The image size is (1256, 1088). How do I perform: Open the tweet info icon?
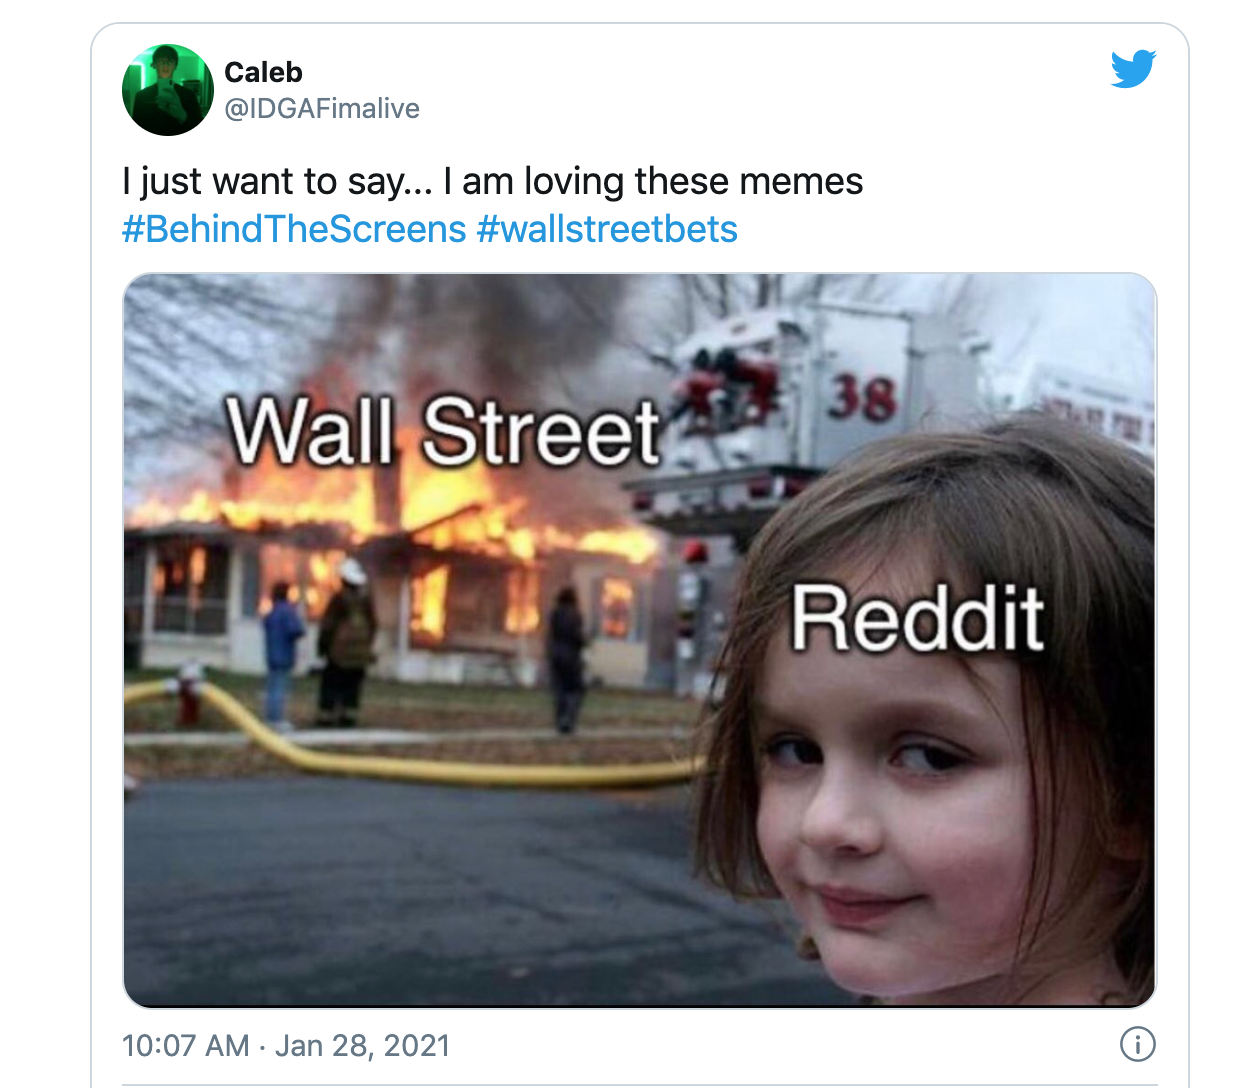point(1137,1044)
